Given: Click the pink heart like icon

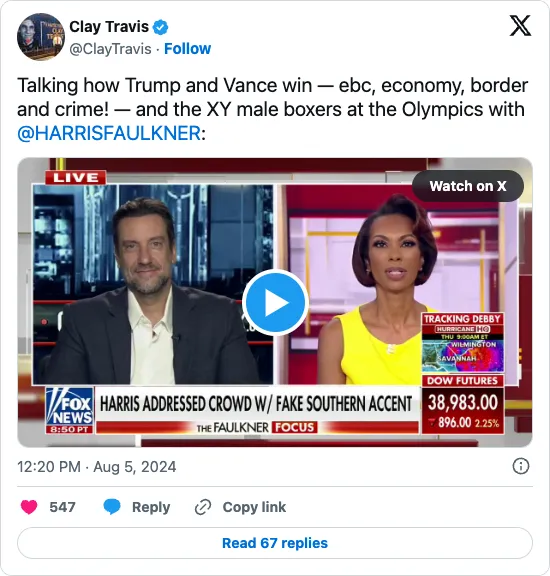Looking at the screenshot, I should click(x=29, y=507).
